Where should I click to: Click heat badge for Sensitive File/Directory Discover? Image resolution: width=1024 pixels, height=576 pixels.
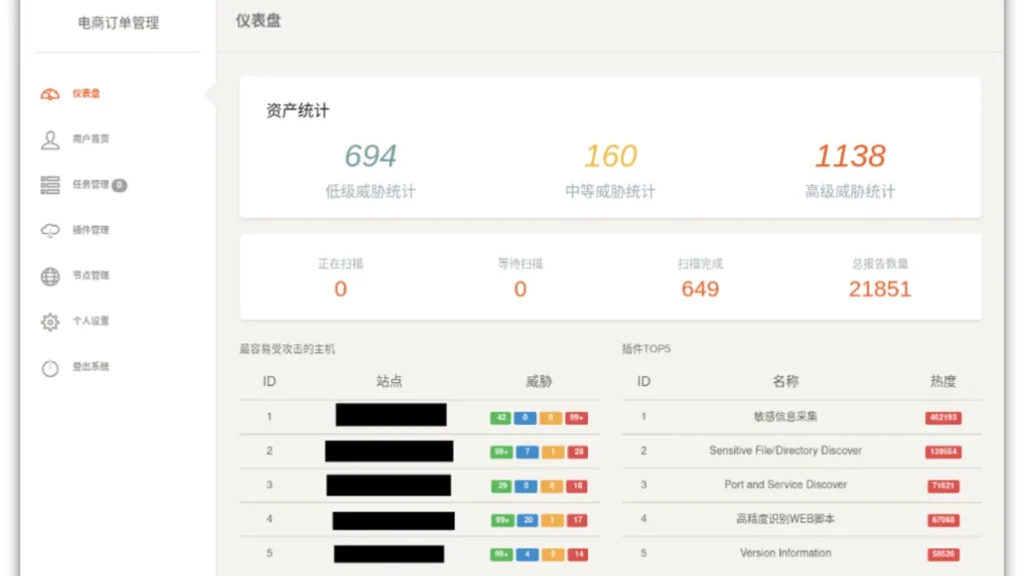click(943, 452)
